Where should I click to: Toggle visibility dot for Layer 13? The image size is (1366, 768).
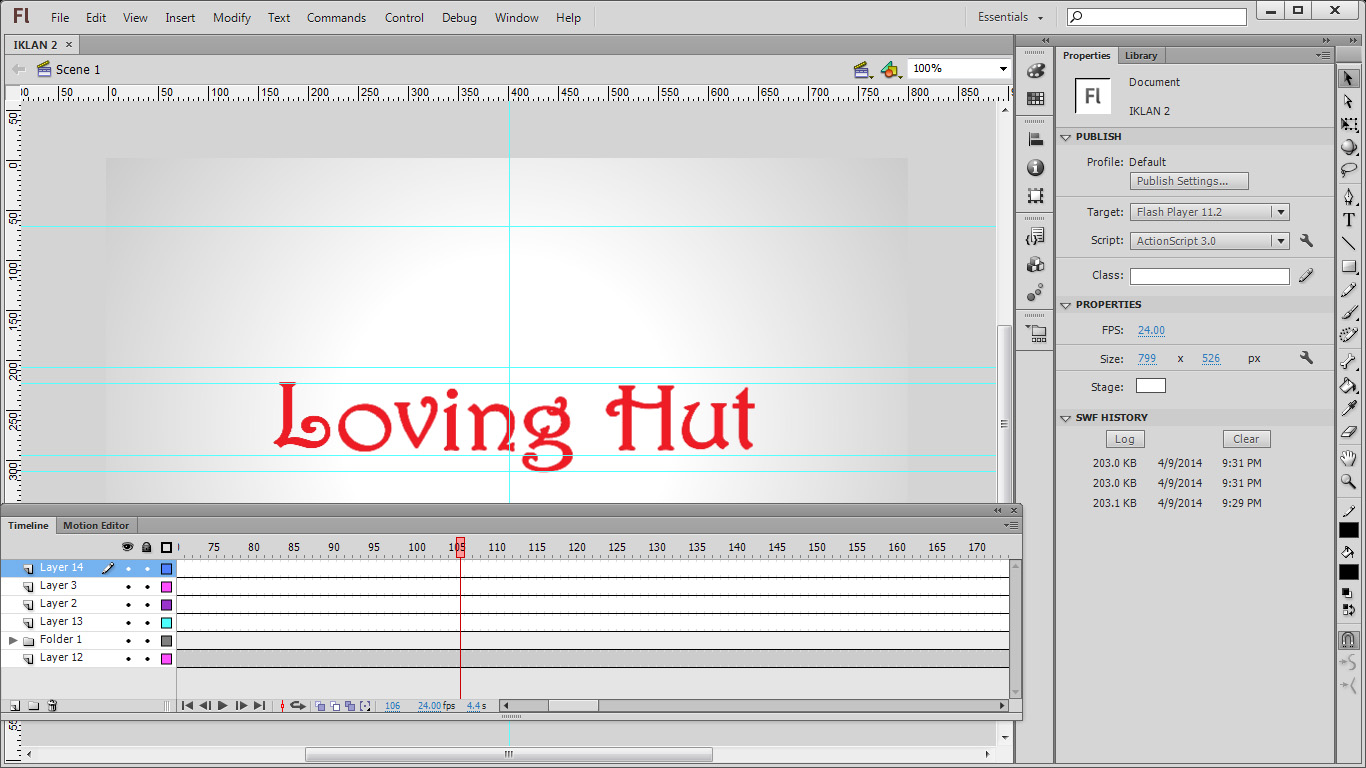(x=128, y=623)
